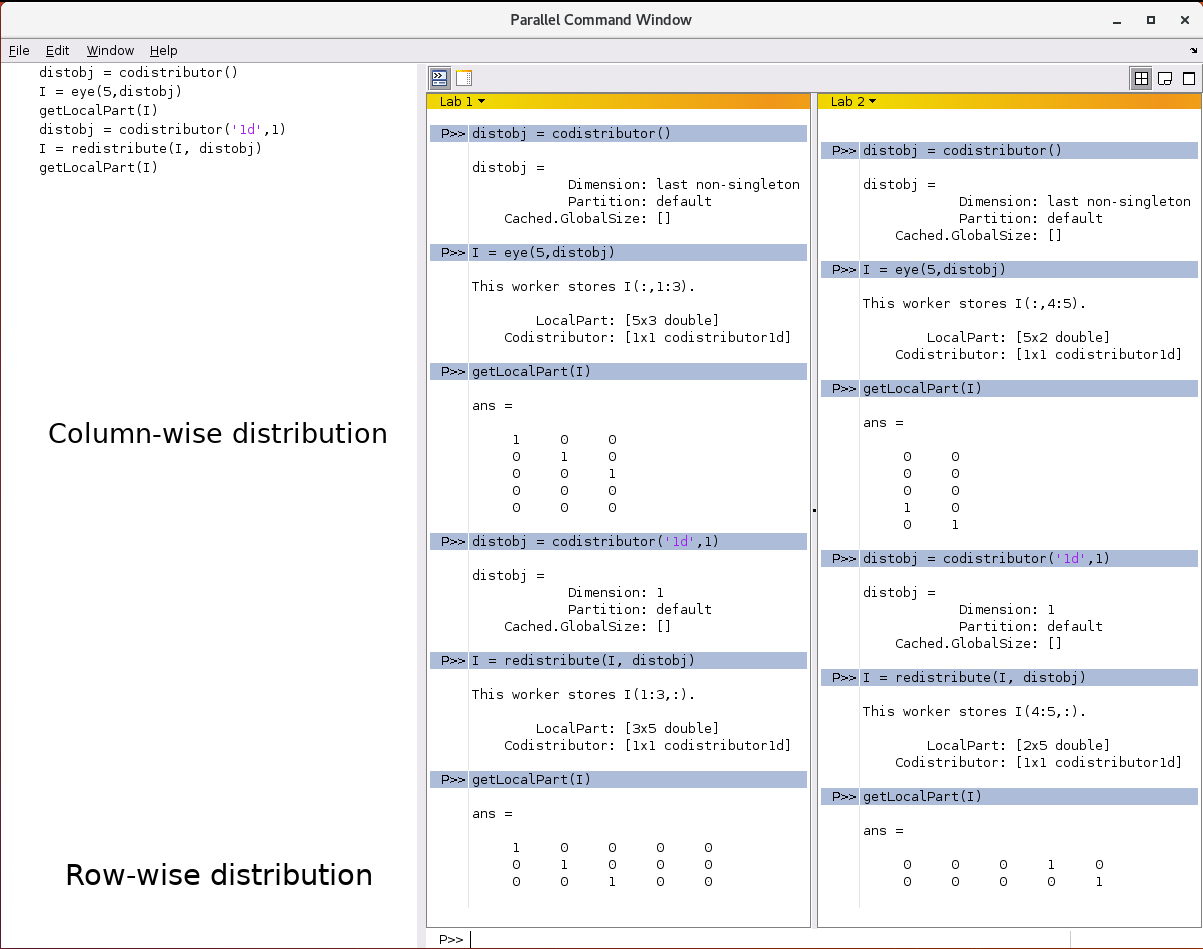The height and width of the screenshot is (949, 1203).
Task: Select the floating panel layout icon
Action: 1165,78
